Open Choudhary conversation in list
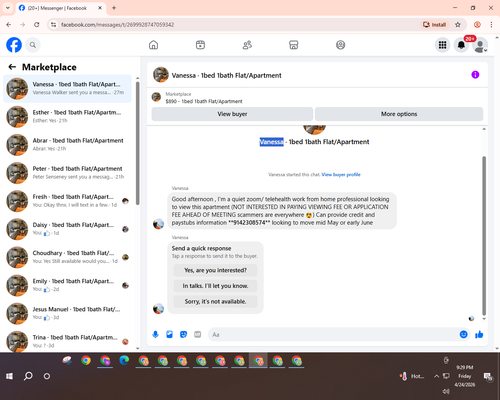Image resolution: width=500 pixels, height=400 pixels. (67, 257)
